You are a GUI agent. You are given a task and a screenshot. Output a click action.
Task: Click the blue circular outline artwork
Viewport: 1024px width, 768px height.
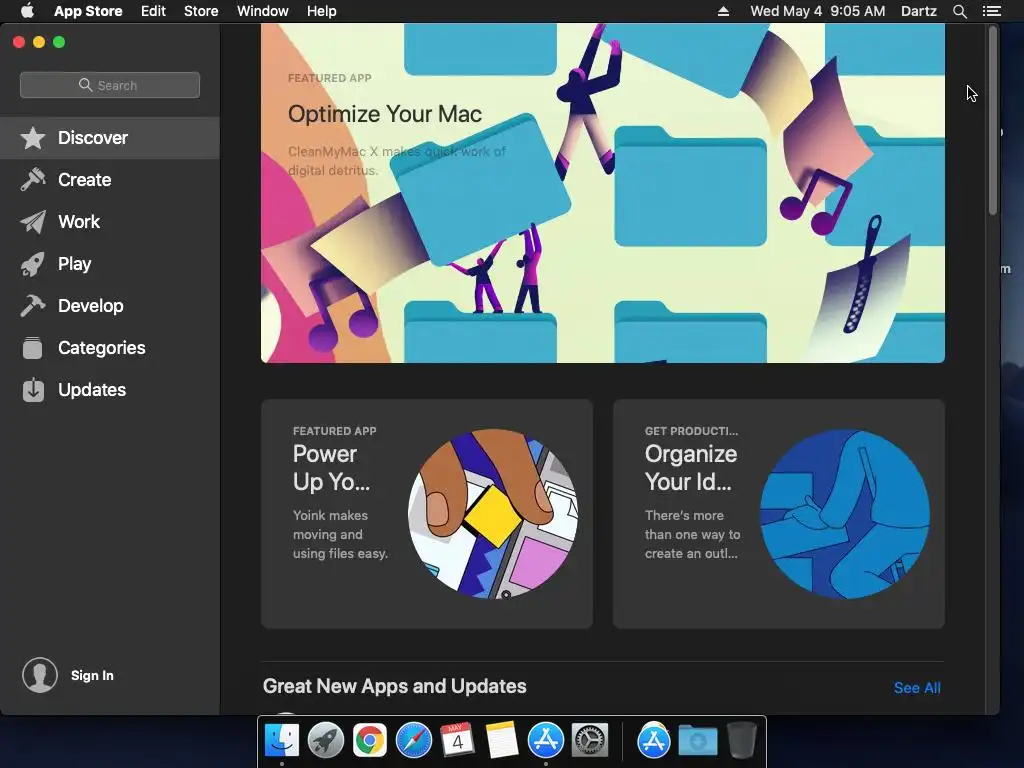(845, 514)
